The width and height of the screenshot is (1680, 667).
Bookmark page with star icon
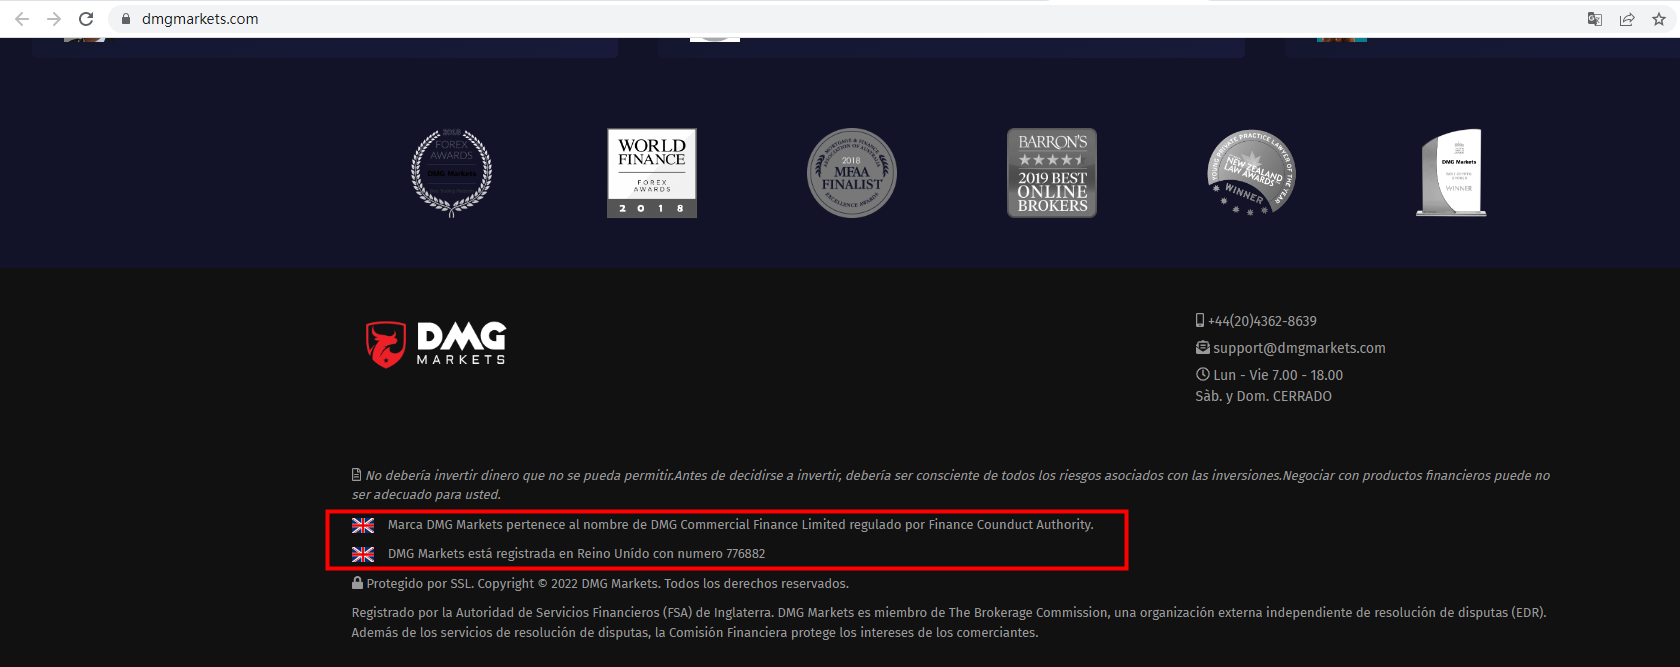tap(1659, 19)
